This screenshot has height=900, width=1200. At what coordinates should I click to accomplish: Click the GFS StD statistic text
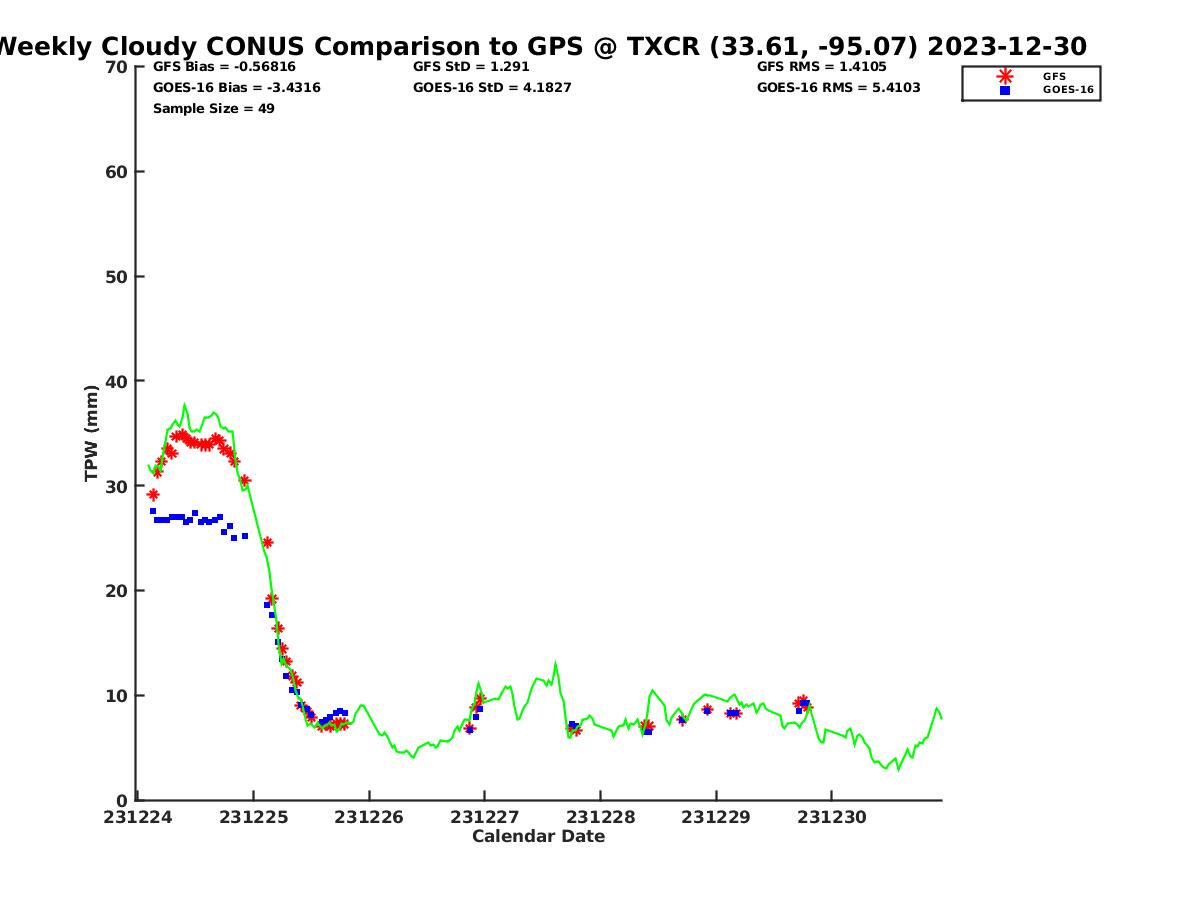point(471,67)
